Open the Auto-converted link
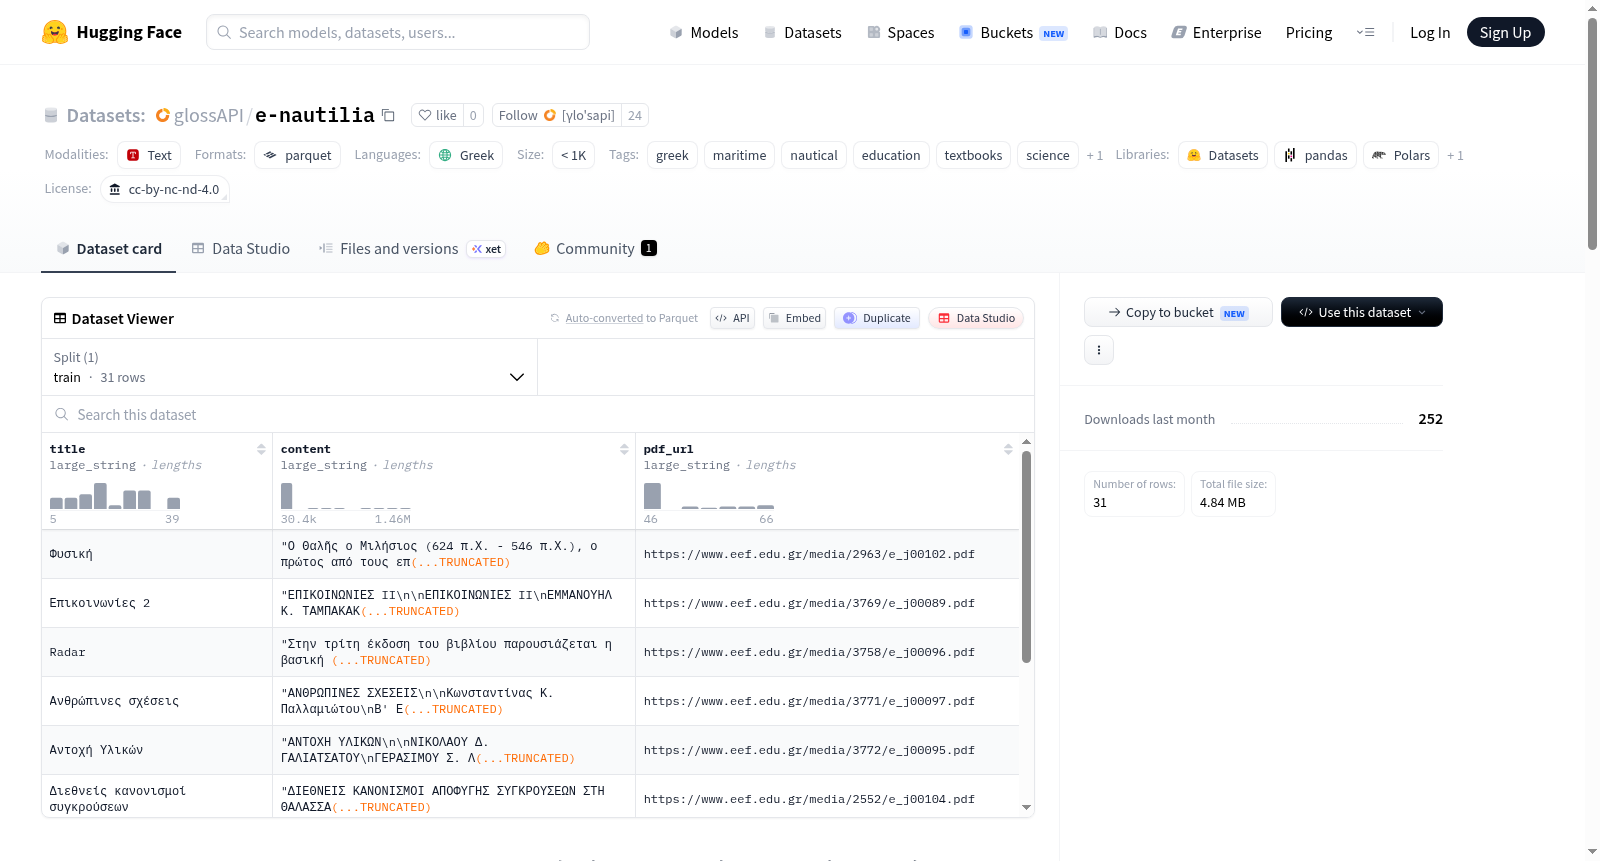Image resolution: width=1600 pixels, height=861 pixels. coord(604,318)
